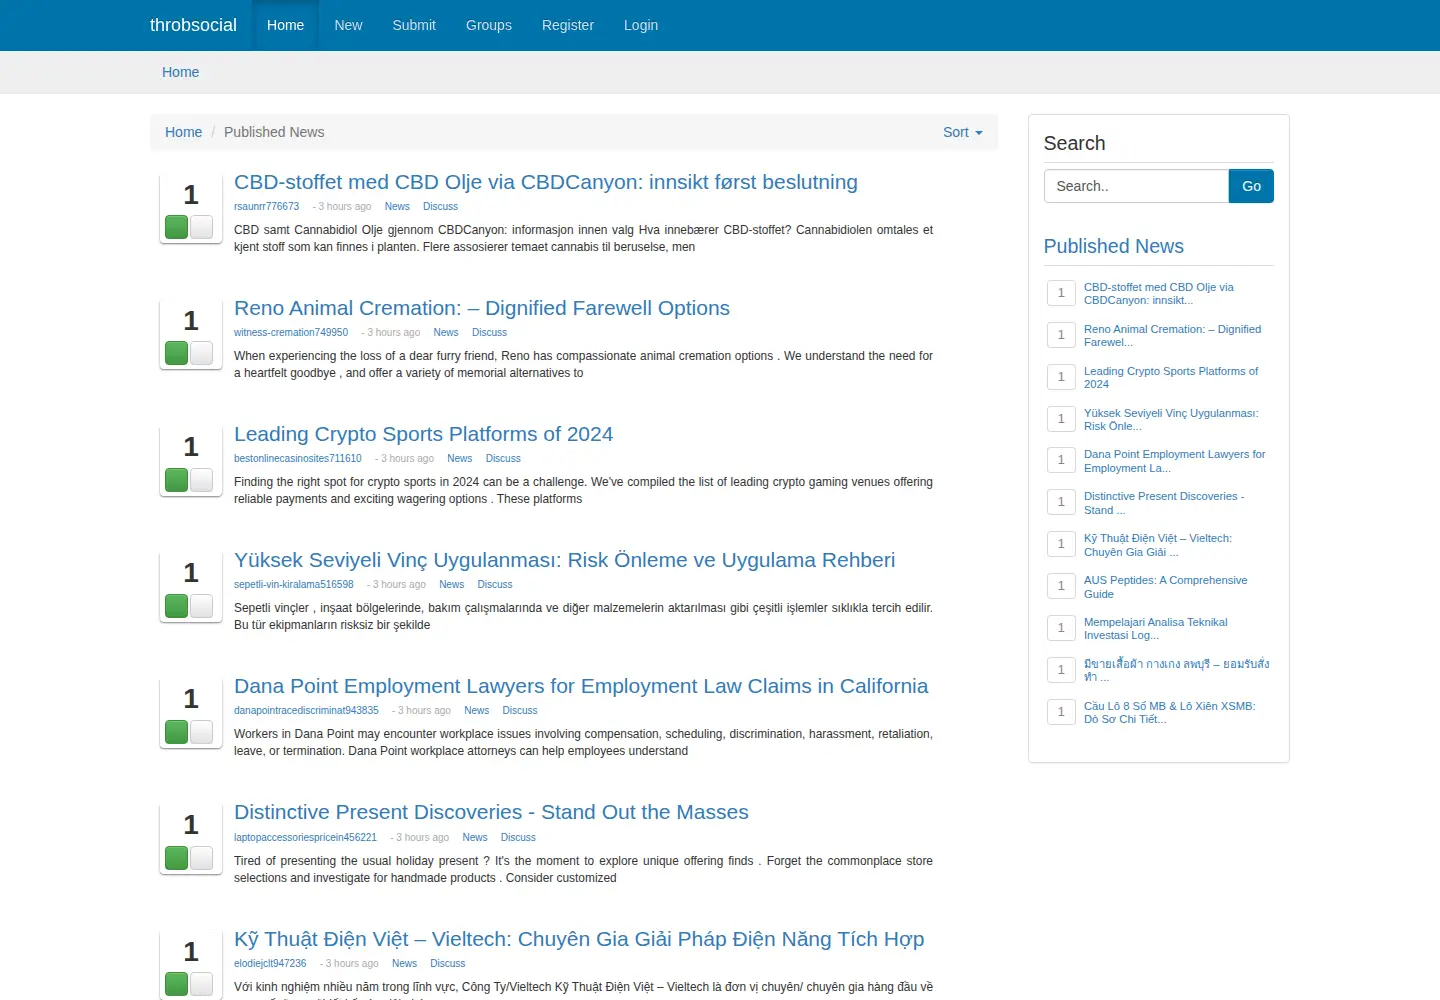Click vote count box beside sidebar Yüksek Seviyeli Vinç

(1061, 418)
